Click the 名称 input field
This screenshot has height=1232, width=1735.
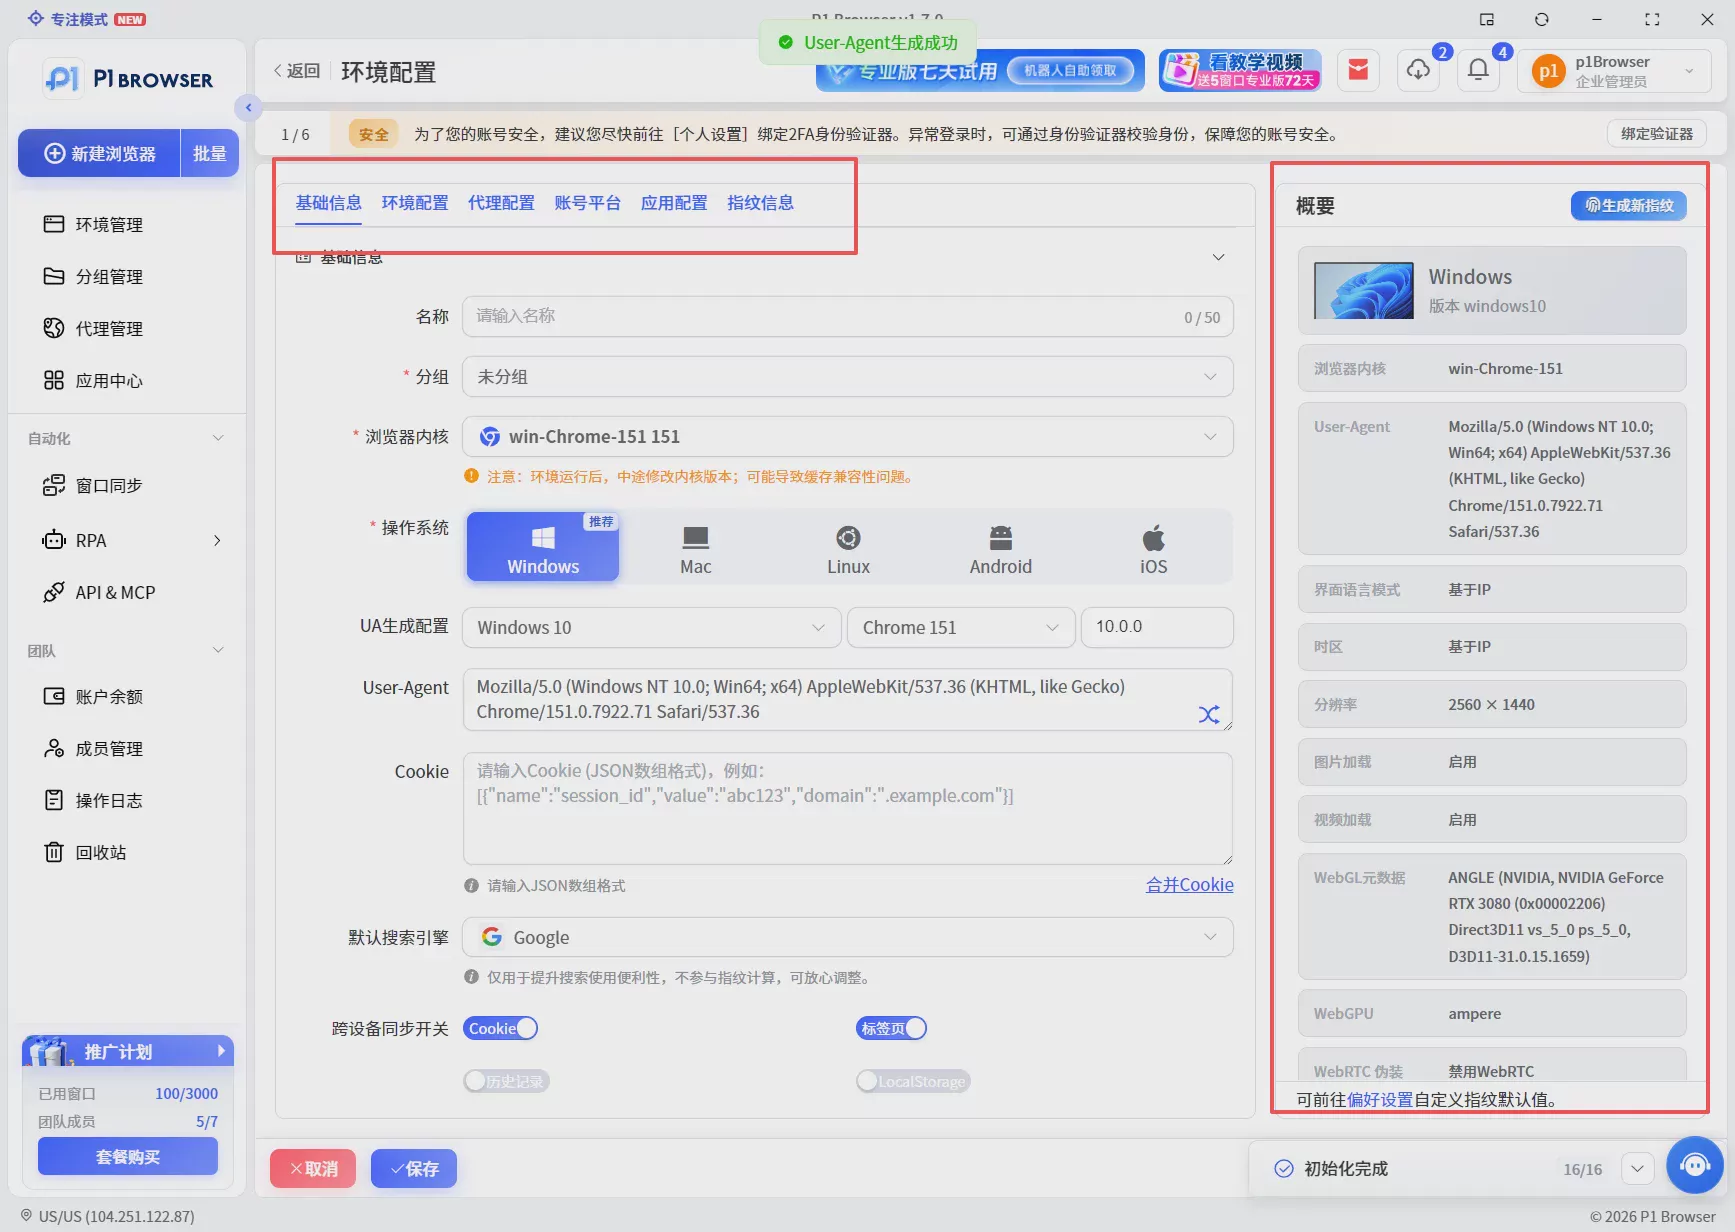(848, 316)
